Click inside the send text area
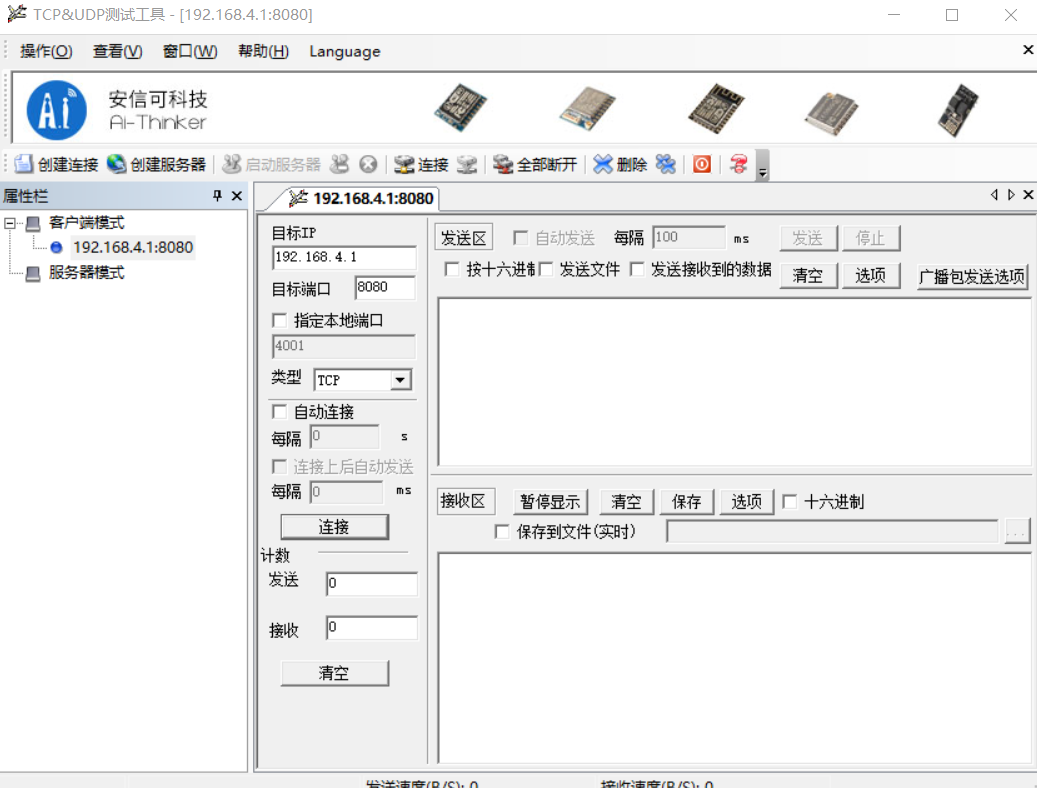1037x788 pixels. tap(734, 382)
